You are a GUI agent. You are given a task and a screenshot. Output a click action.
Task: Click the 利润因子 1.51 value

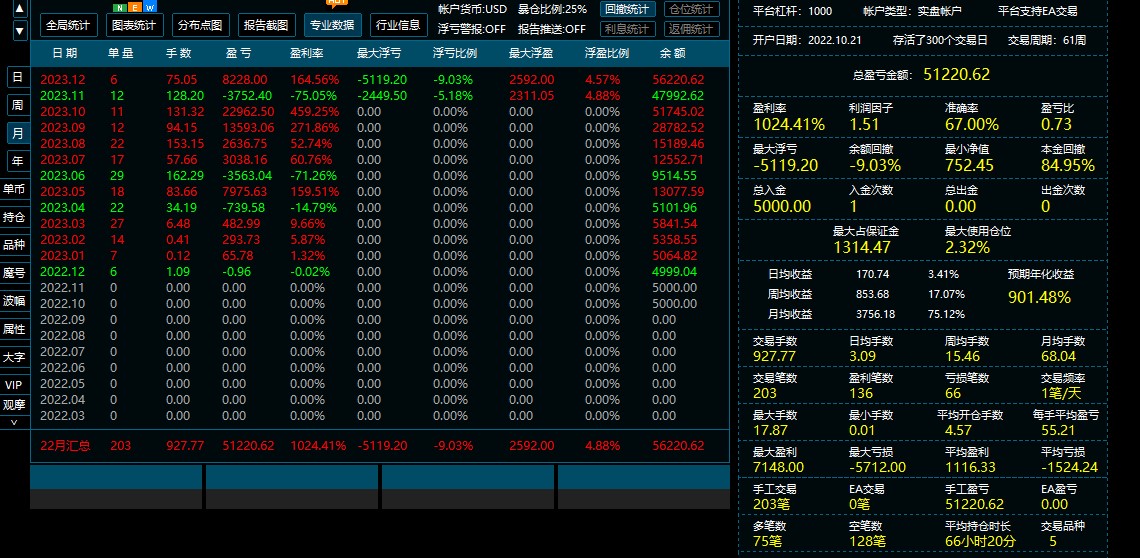(x=864, y=124)
